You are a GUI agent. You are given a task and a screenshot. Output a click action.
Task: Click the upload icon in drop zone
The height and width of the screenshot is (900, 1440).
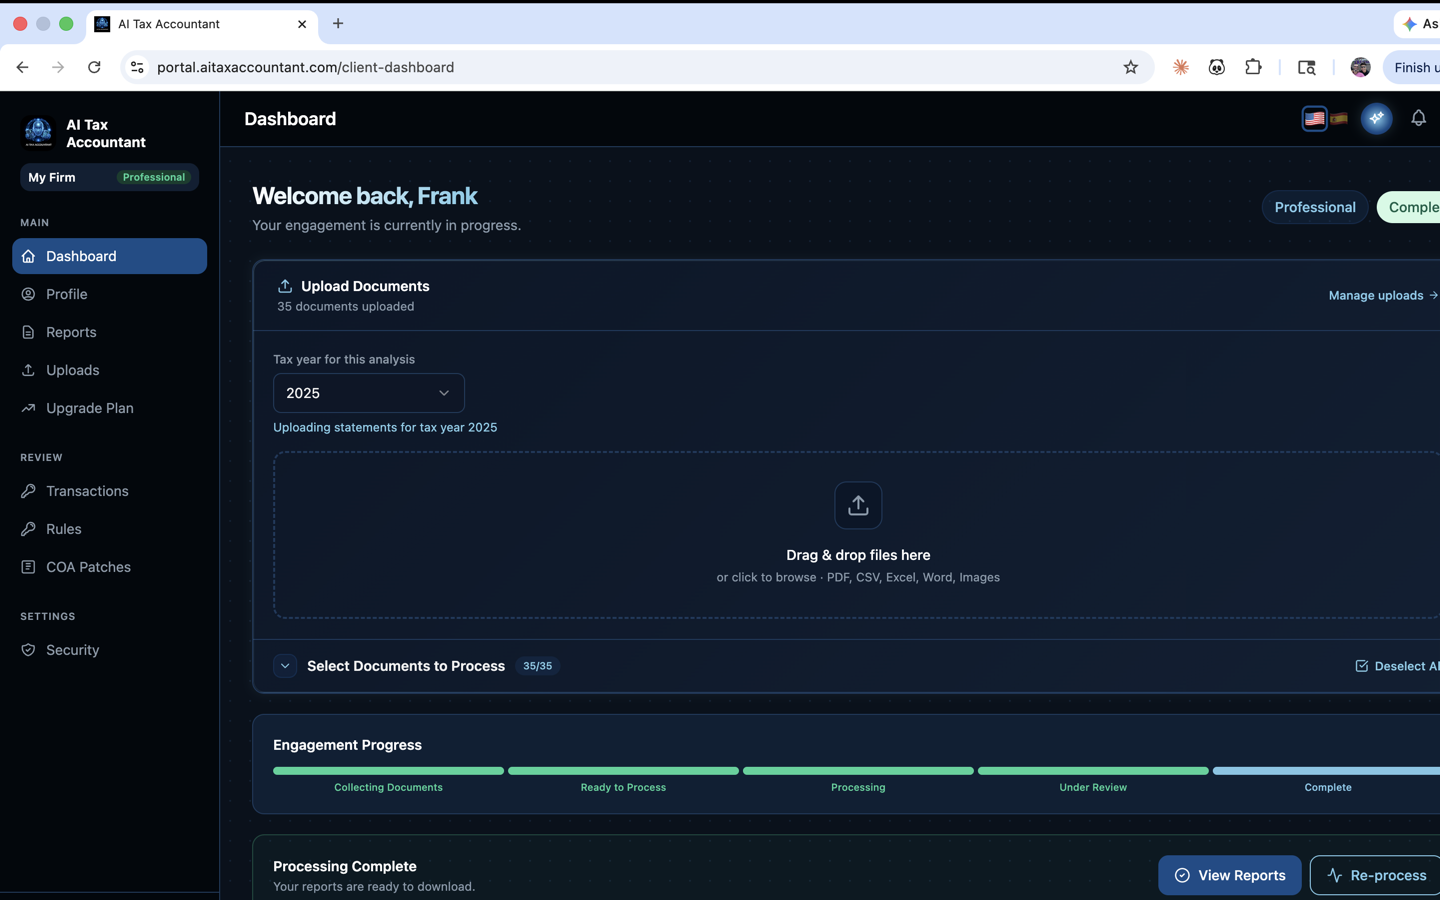point(858,506)
